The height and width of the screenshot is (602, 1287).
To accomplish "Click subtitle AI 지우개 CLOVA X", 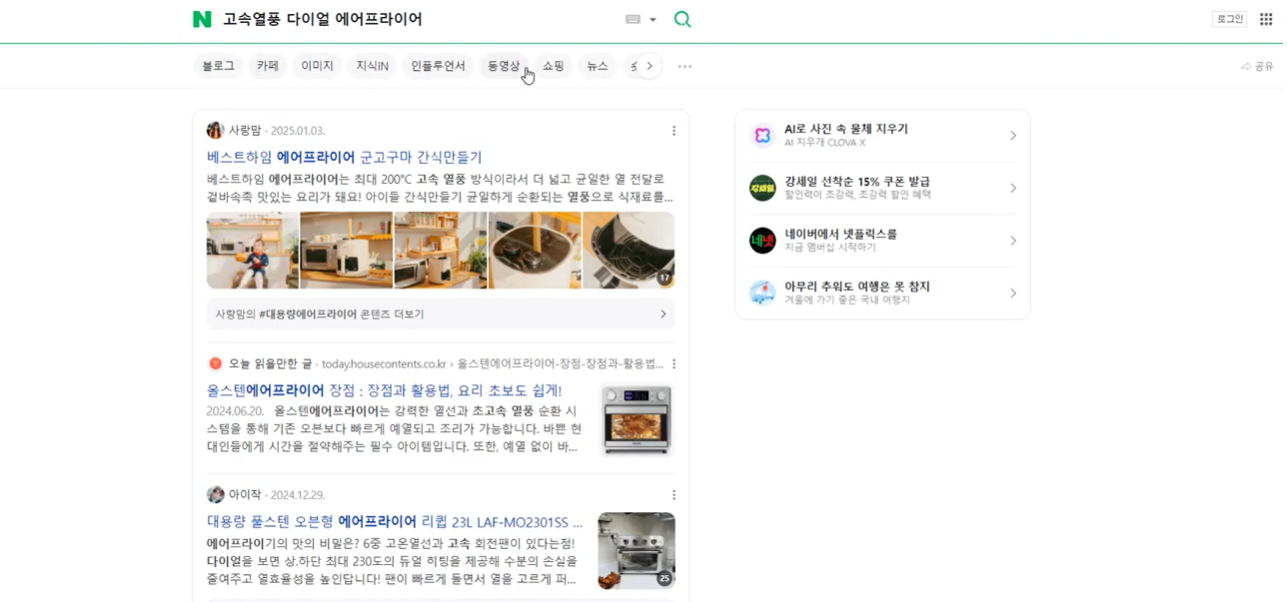I will coord(825,143).
